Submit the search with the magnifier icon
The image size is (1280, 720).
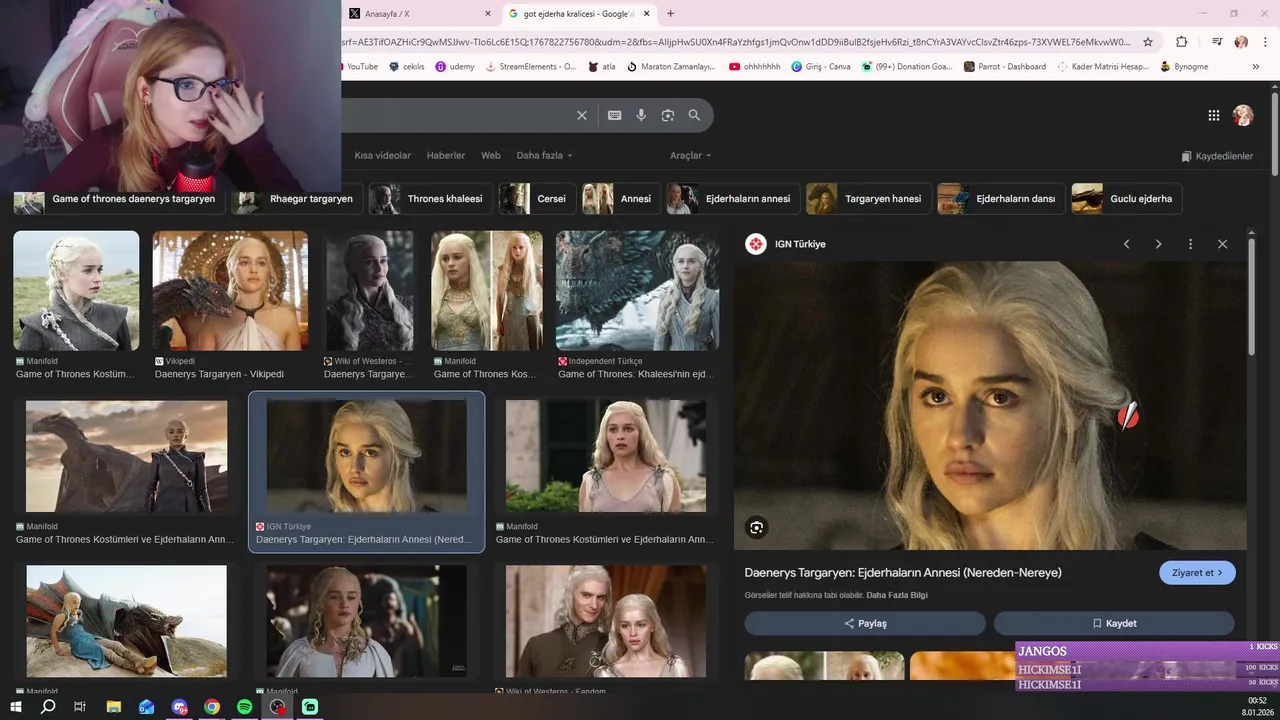694,115
